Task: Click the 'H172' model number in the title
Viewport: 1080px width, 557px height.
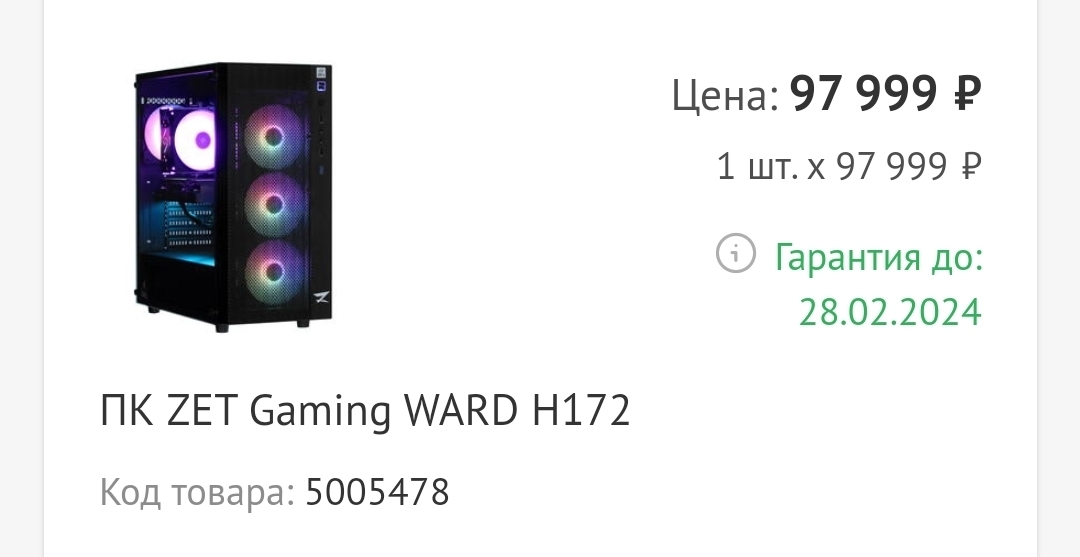Action: coord(581,410)
